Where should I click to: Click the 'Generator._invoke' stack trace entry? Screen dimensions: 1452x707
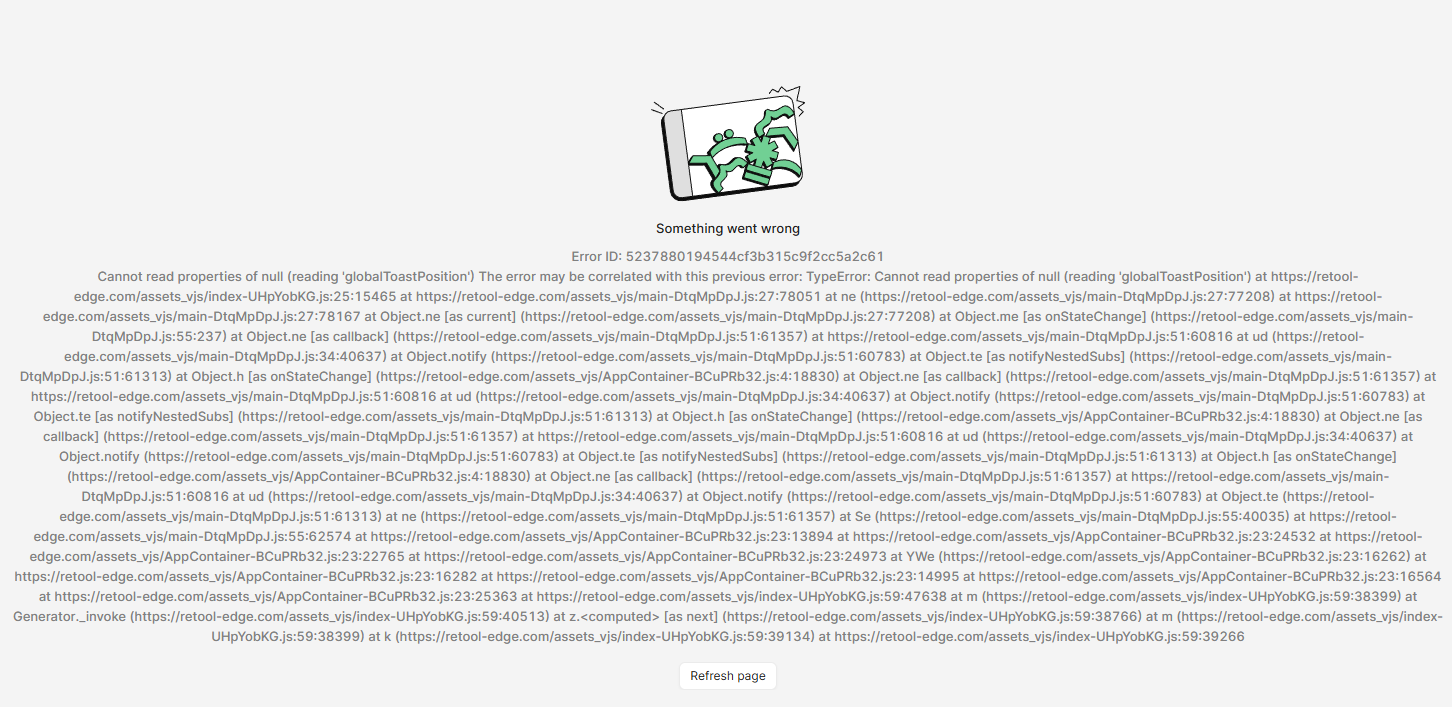[69, 616]
